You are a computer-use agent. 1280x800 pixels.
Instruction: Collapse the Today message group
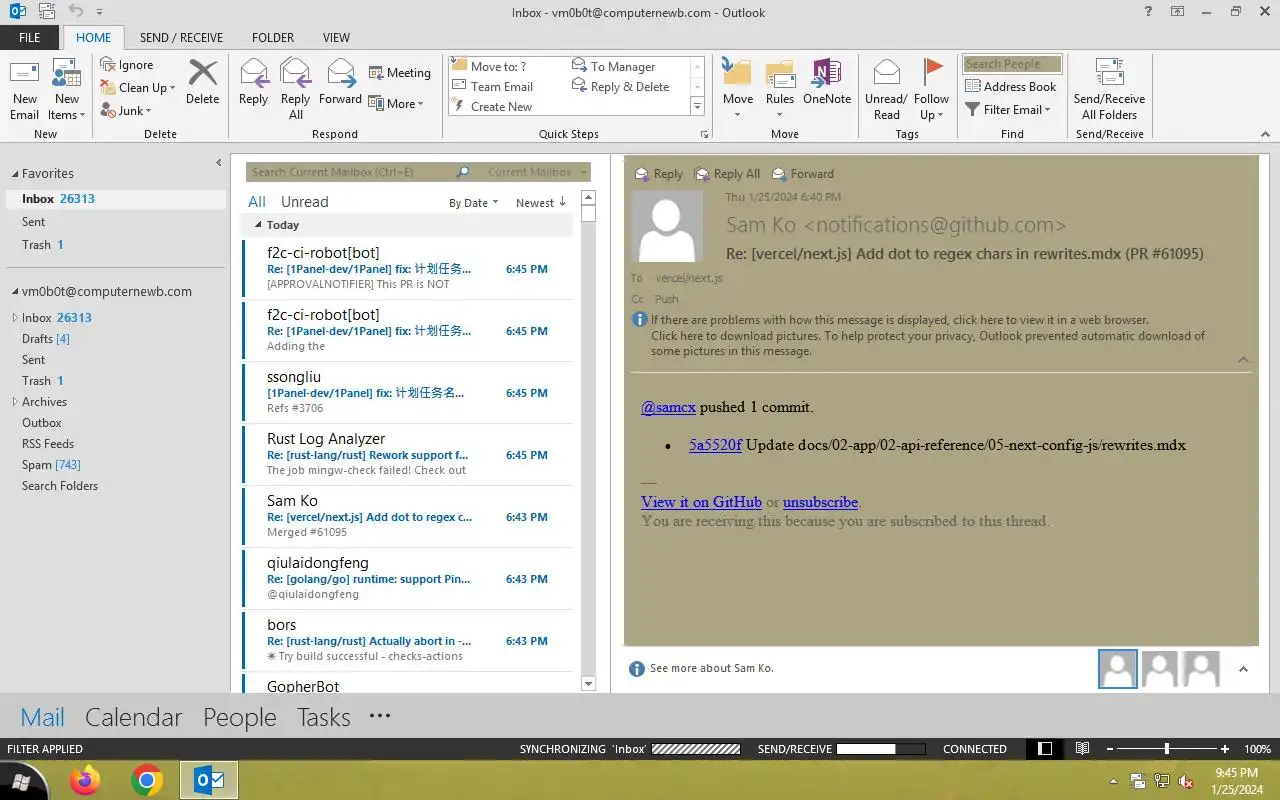258,225
